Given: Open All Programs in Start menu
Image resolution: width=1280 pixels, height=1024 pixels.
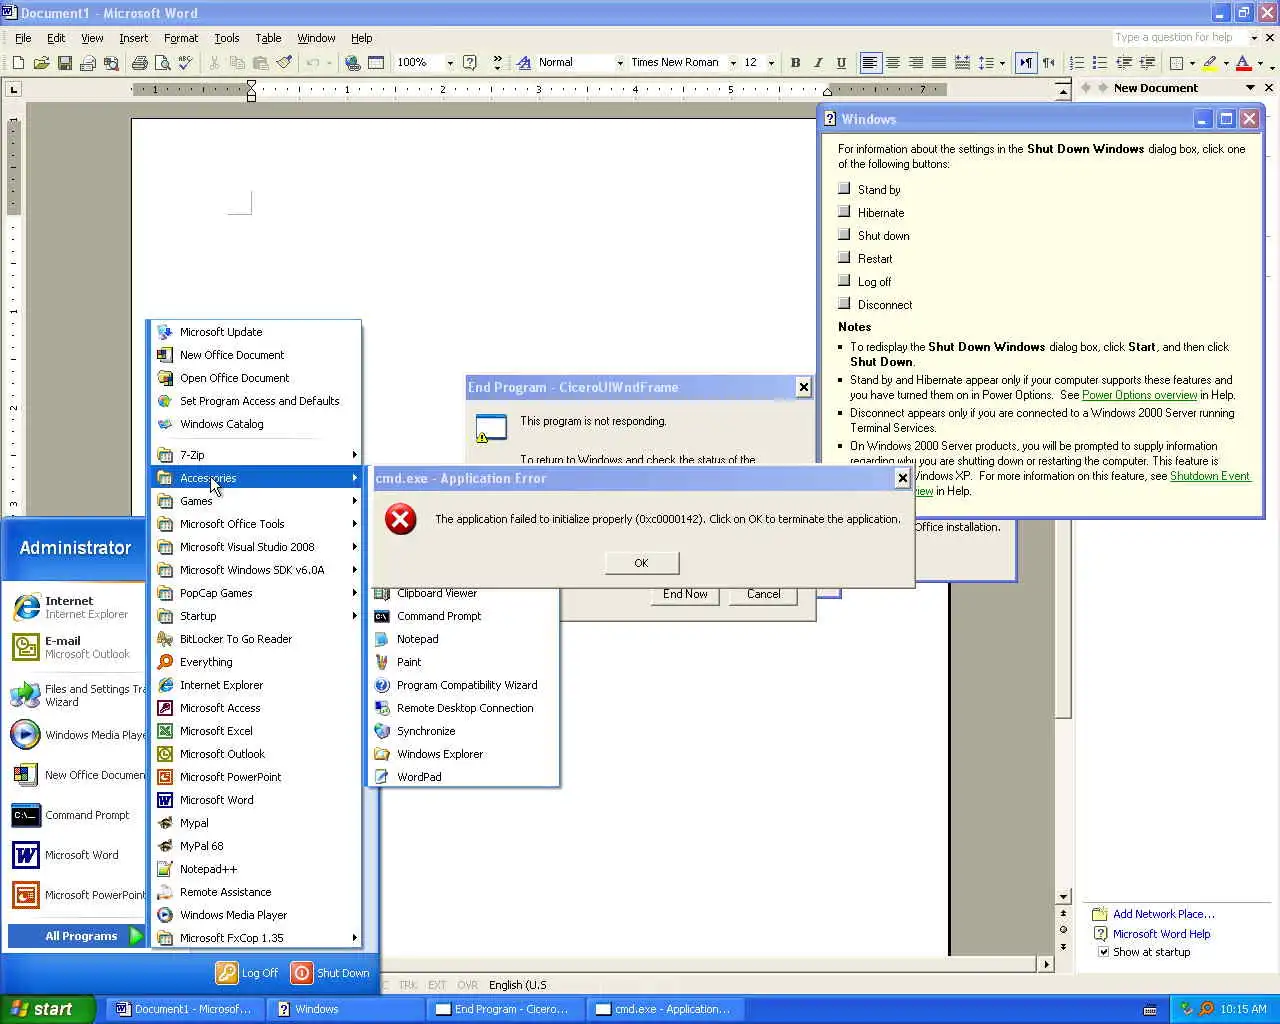Looking at the screenshot, I should [x=78, y=936].
